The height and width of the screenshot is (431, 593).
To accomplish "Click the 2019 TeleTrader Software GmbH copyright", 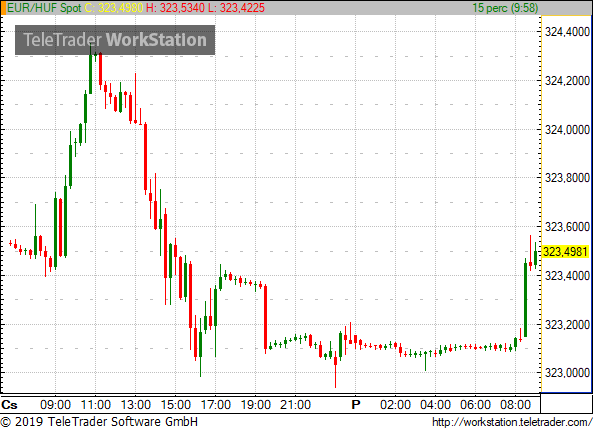I will coord(99,422).
